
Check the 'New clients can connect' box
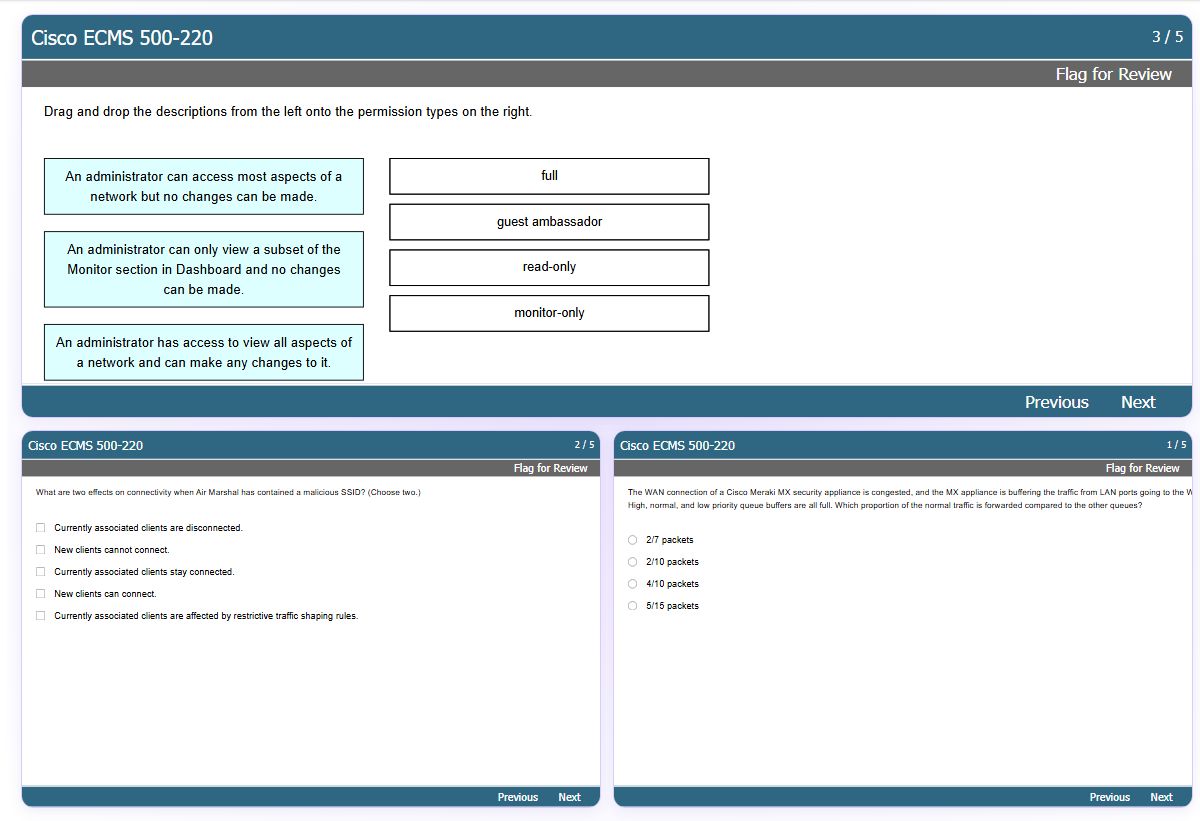coord(41,594)
